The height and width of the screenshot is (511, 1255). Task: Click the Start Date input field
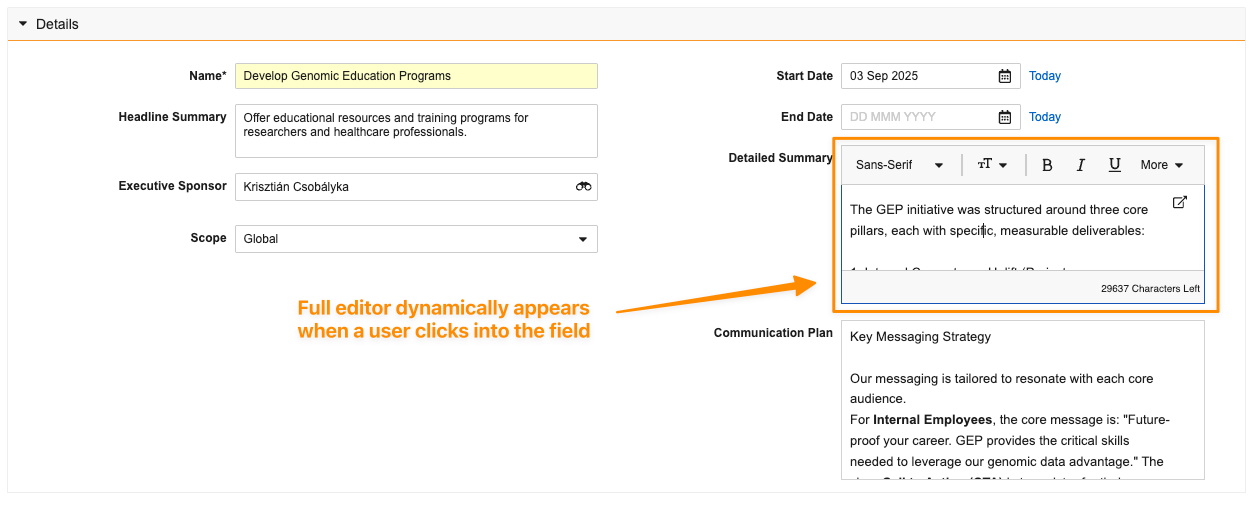pos(918,76)
